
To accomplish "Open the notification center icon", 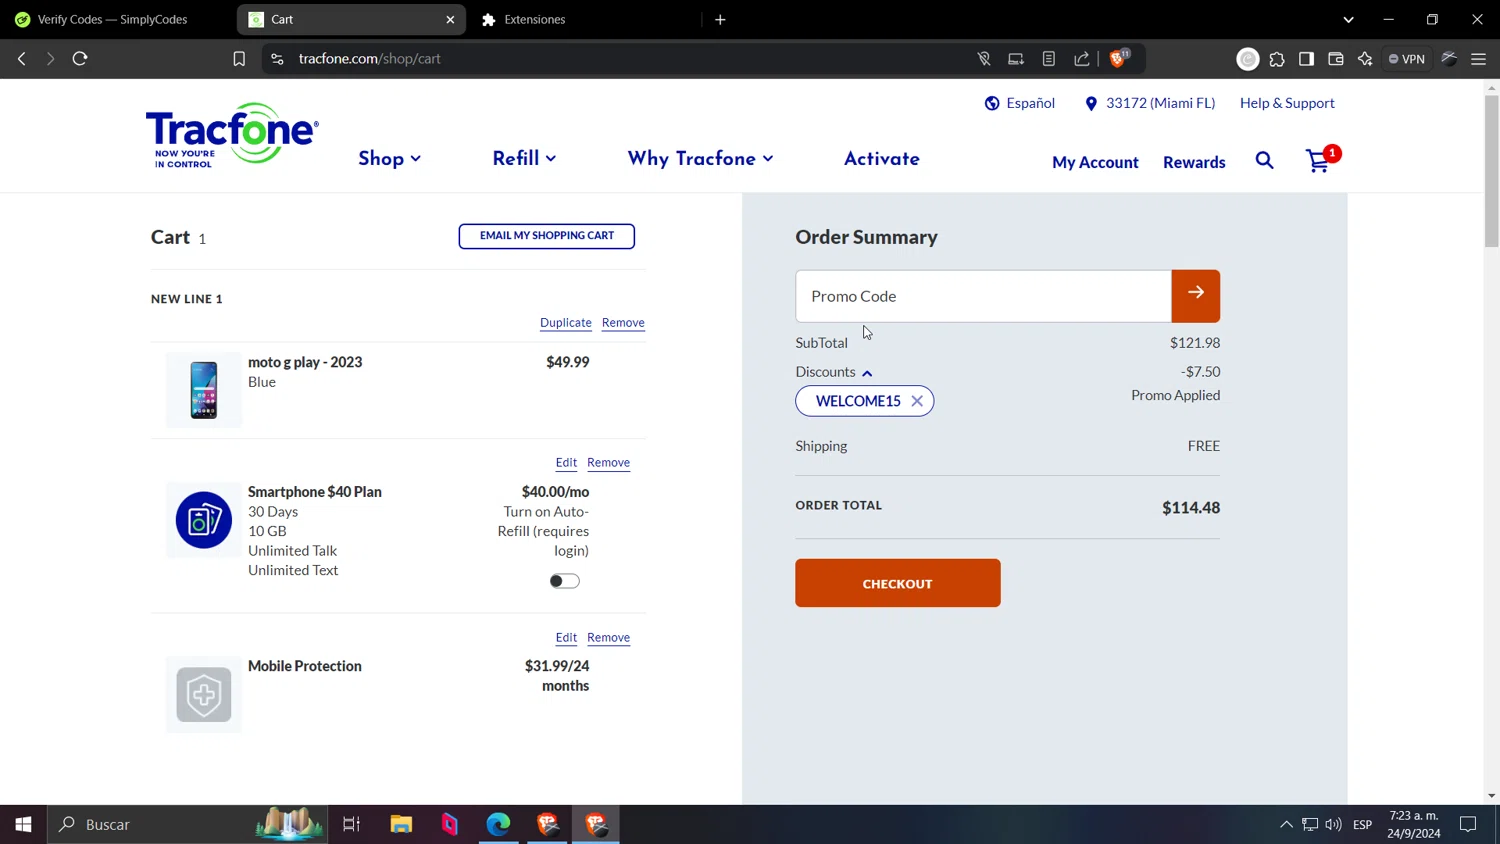I will 1468,824.
